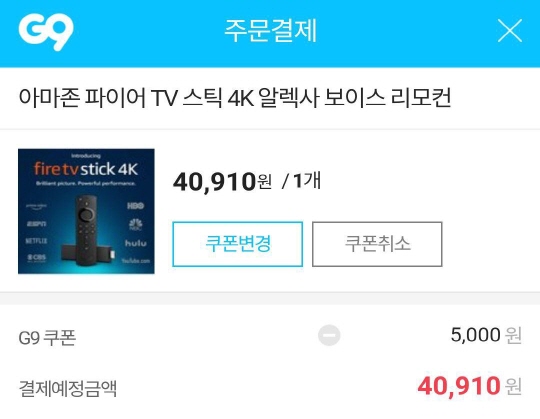Select the 주문결제 header title
540x419 pixels.
pyautogui.click(x=270, y=31)
